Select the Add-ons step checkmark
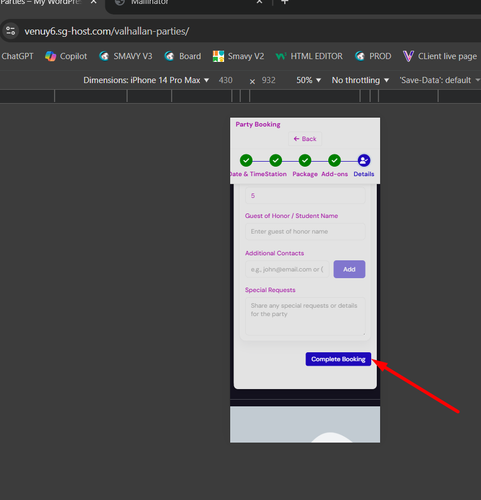481x500 pixels. (x=334, y=161)
